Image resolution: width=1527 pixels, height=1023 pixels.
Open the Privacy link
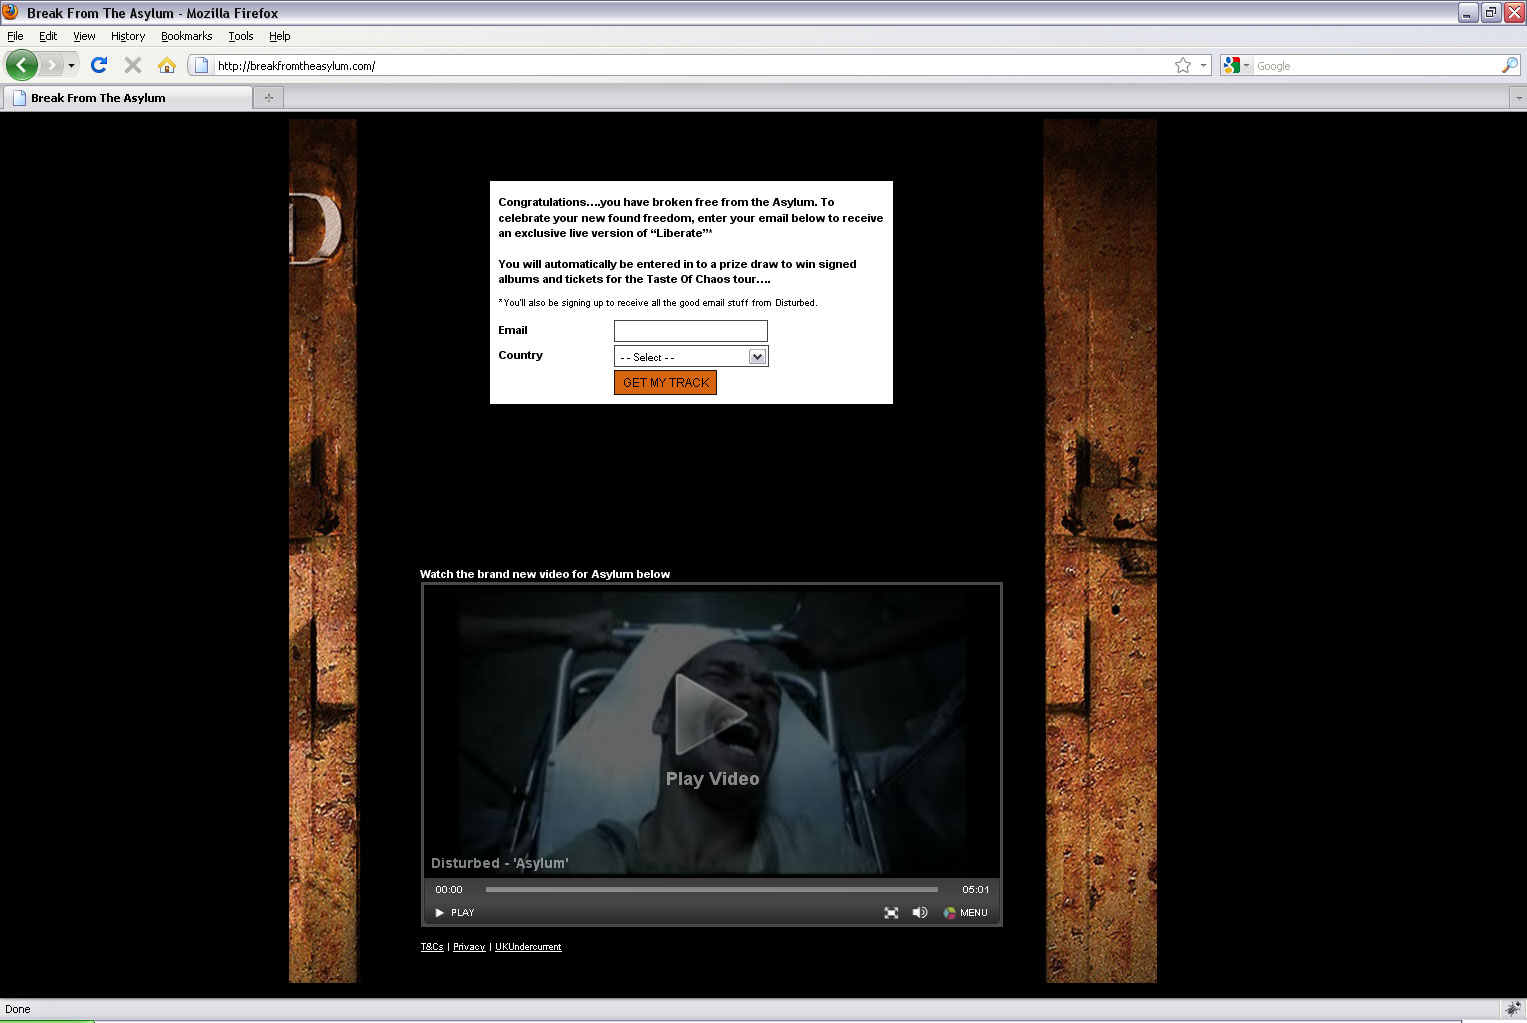click(469, 947)
